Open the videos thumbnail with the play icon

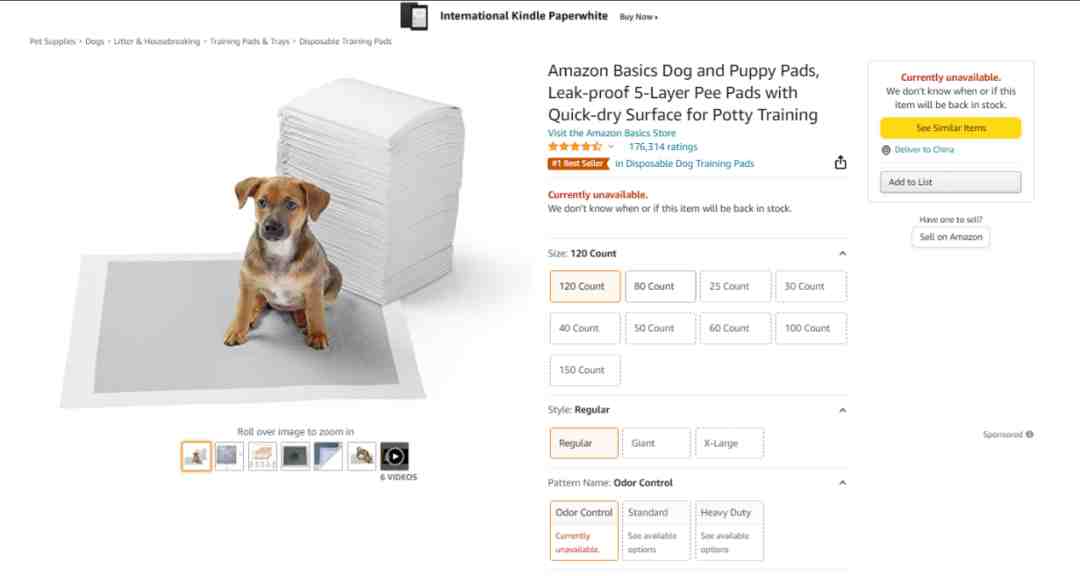(x=395, y=456)
